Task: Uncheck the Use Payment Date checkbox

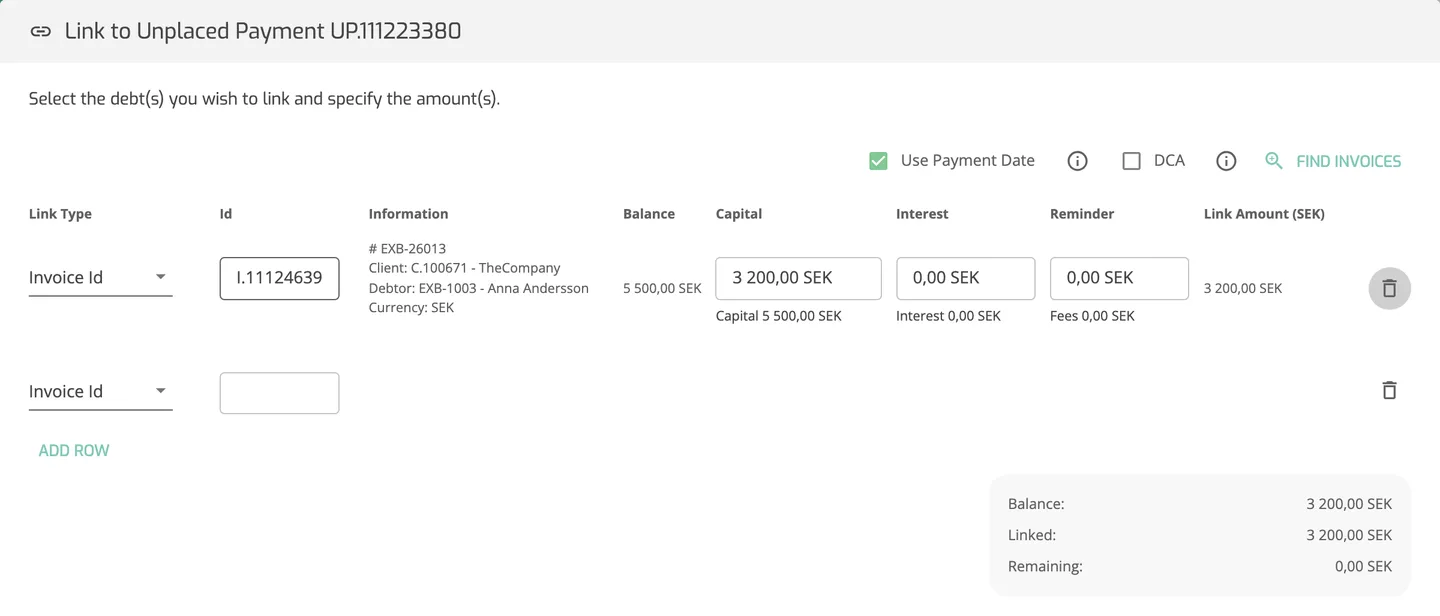Action: pos(878,161)
